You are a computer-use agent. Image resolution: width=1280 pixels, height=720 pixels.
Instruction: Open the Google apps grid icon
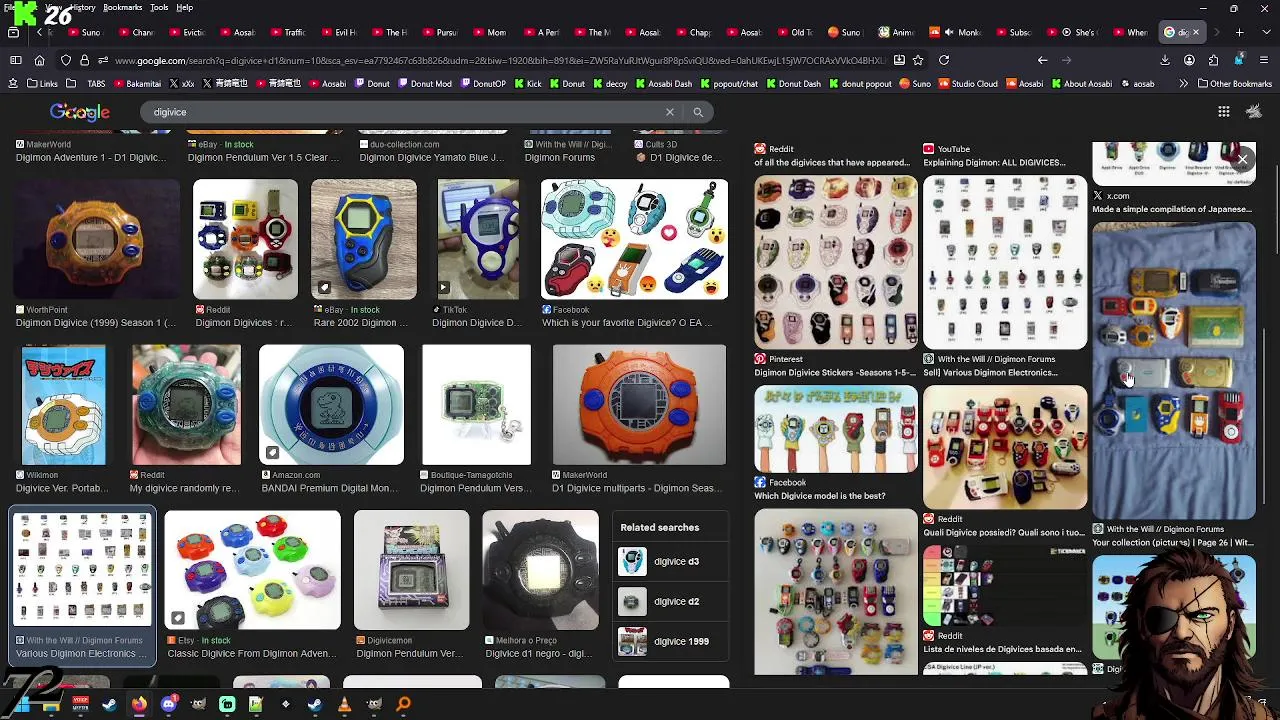1224,112
